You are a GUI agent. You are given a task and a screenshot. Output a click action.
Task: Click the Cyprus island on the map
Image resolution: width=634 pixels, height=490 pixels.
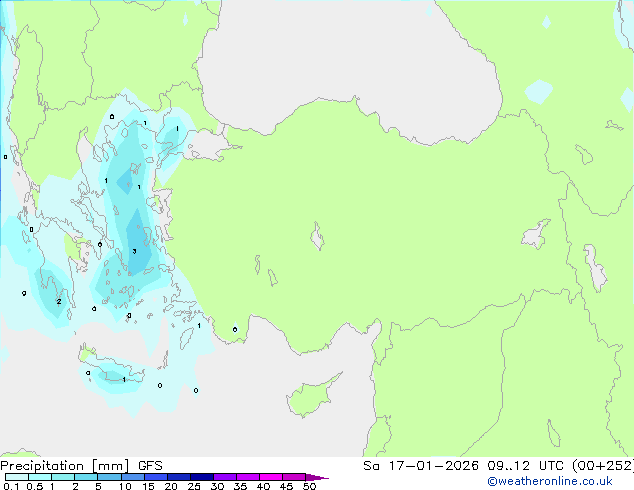click(313, 396)
